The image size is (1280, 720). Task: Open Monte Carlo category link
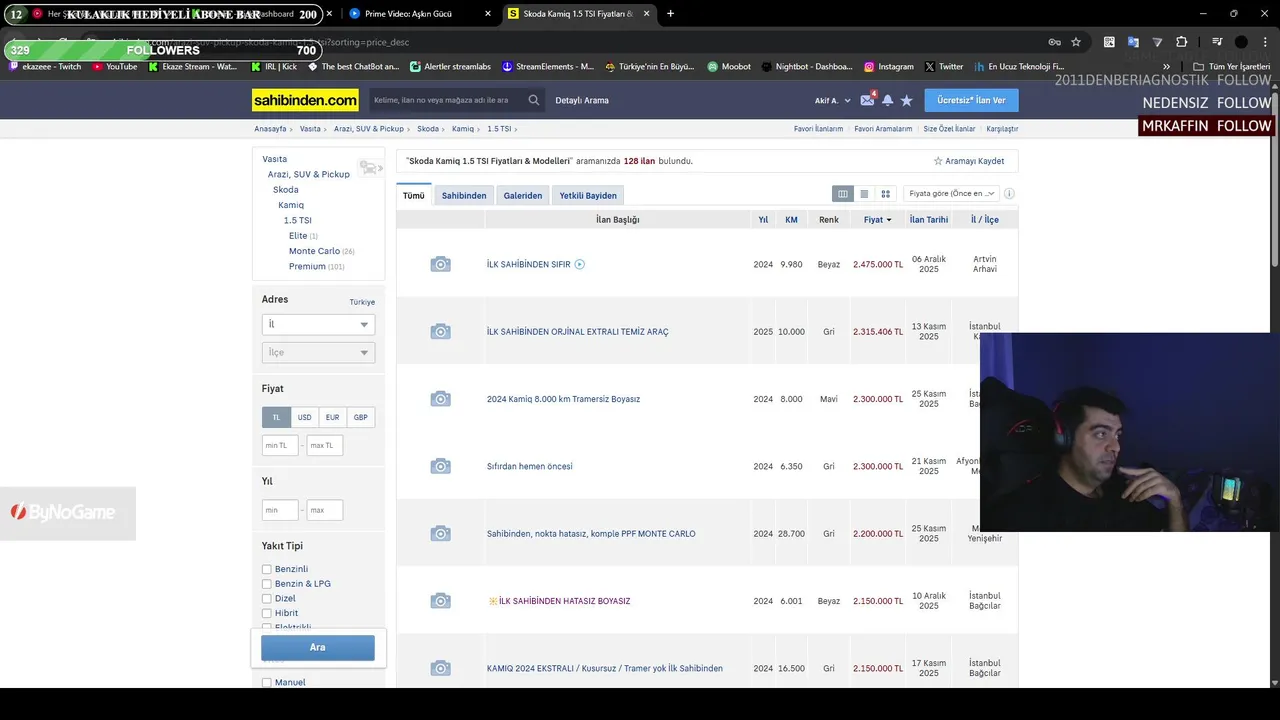[x=314, y=251]
